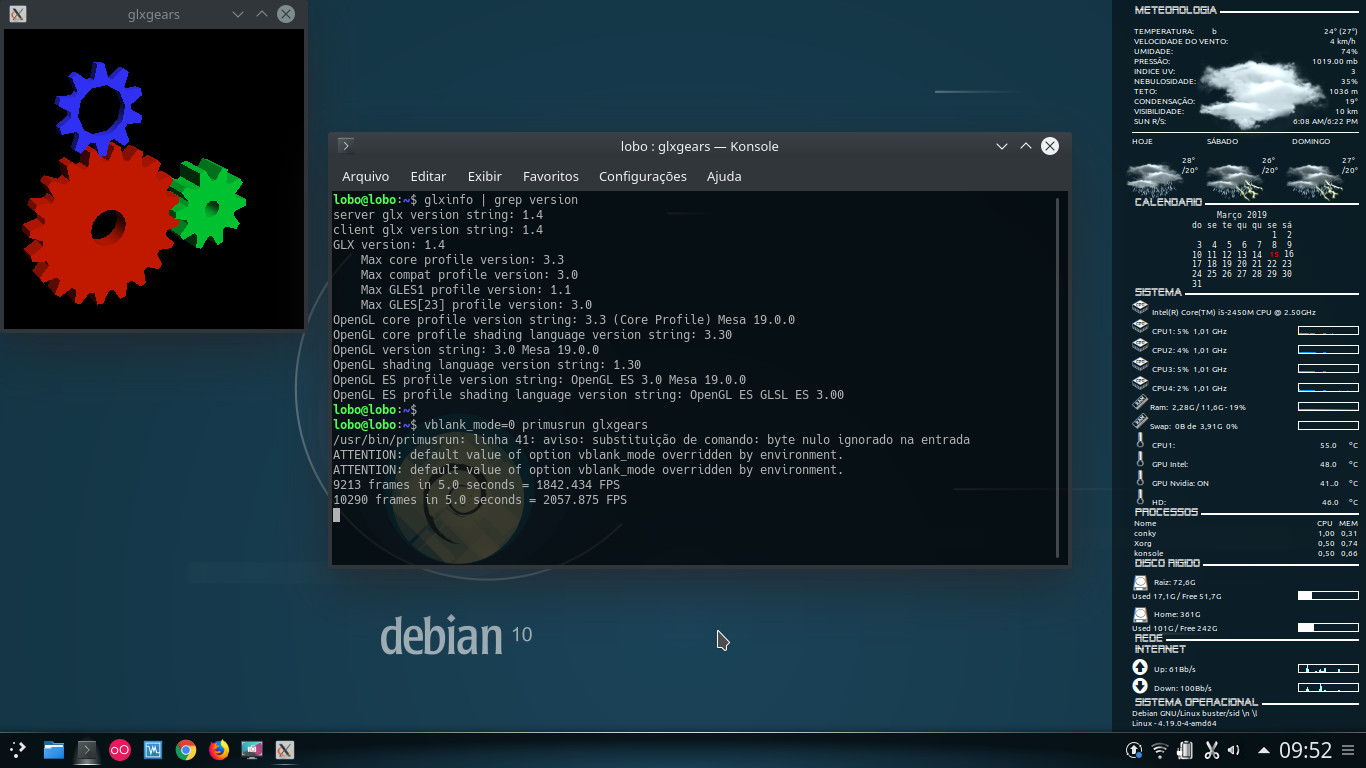Screen dimensions: 1366x768
Task: Open the software updates tray icon
Action: pyautogui.click(x=1133, y=750)
